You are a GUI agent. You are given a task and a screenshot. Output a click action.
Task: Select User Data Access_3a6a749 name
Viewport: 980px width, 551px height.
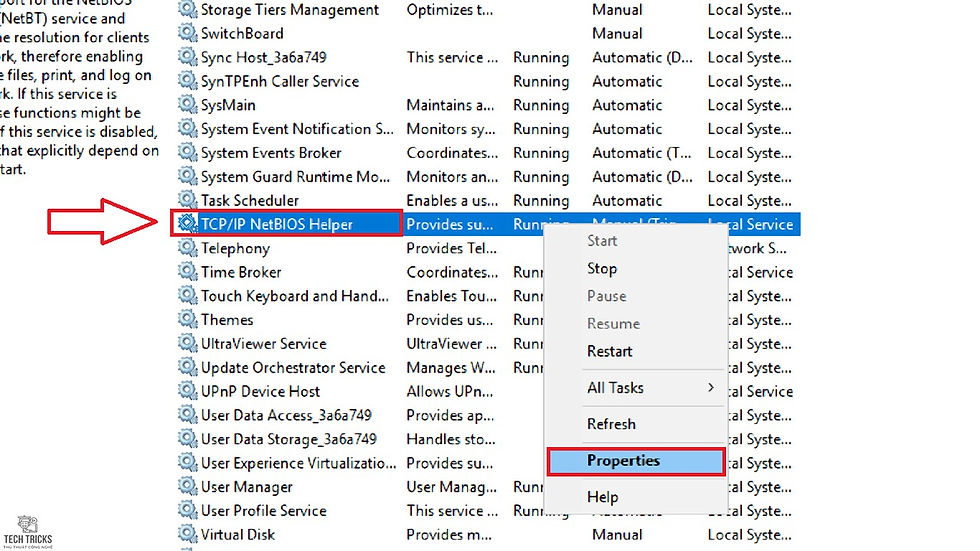coord(286,415)
